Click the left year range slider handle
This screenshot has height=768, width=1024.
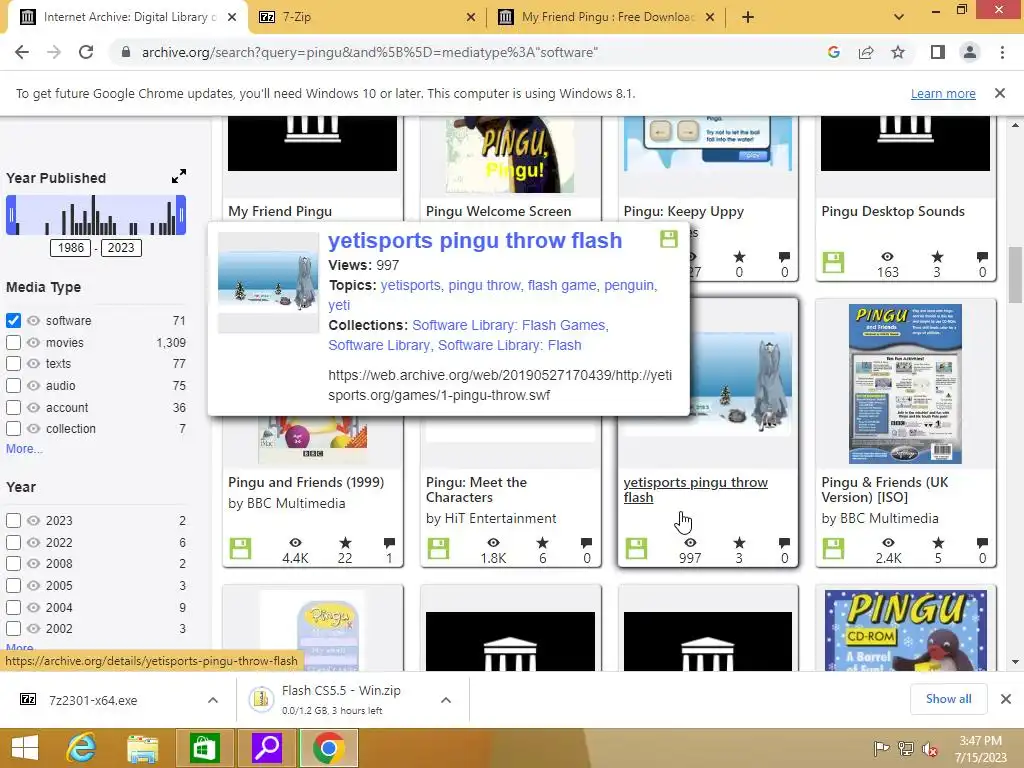point(11,215)
